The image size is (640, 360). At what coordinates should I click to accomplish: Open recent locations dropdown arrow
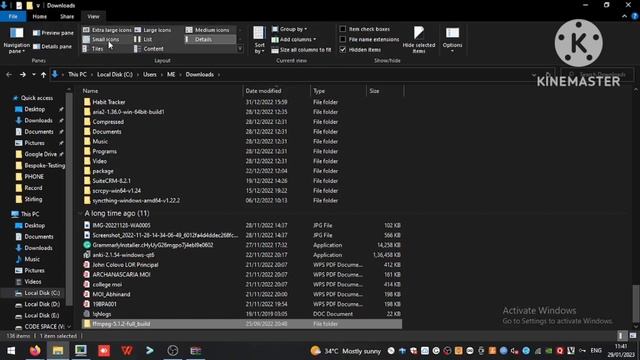(33, 75)
